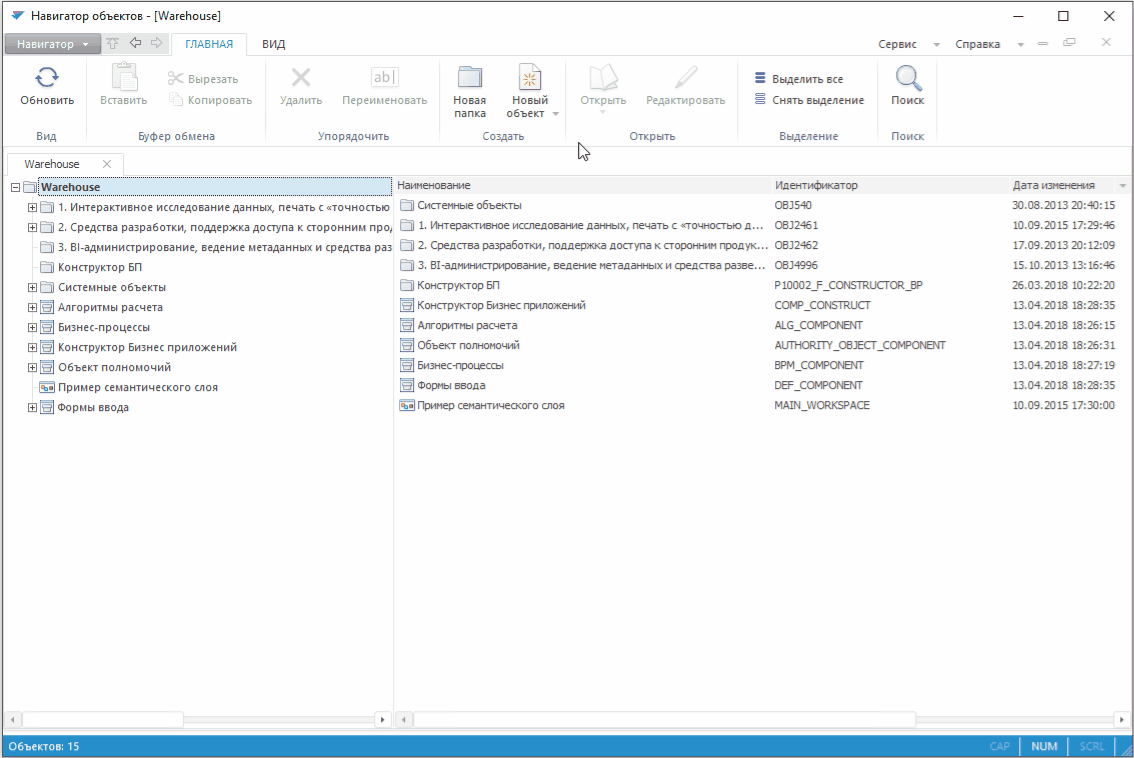Viewport: 1134px width, 758px height.
Task: Click the Формы ввода icon in the list
Action: point(407,386)
